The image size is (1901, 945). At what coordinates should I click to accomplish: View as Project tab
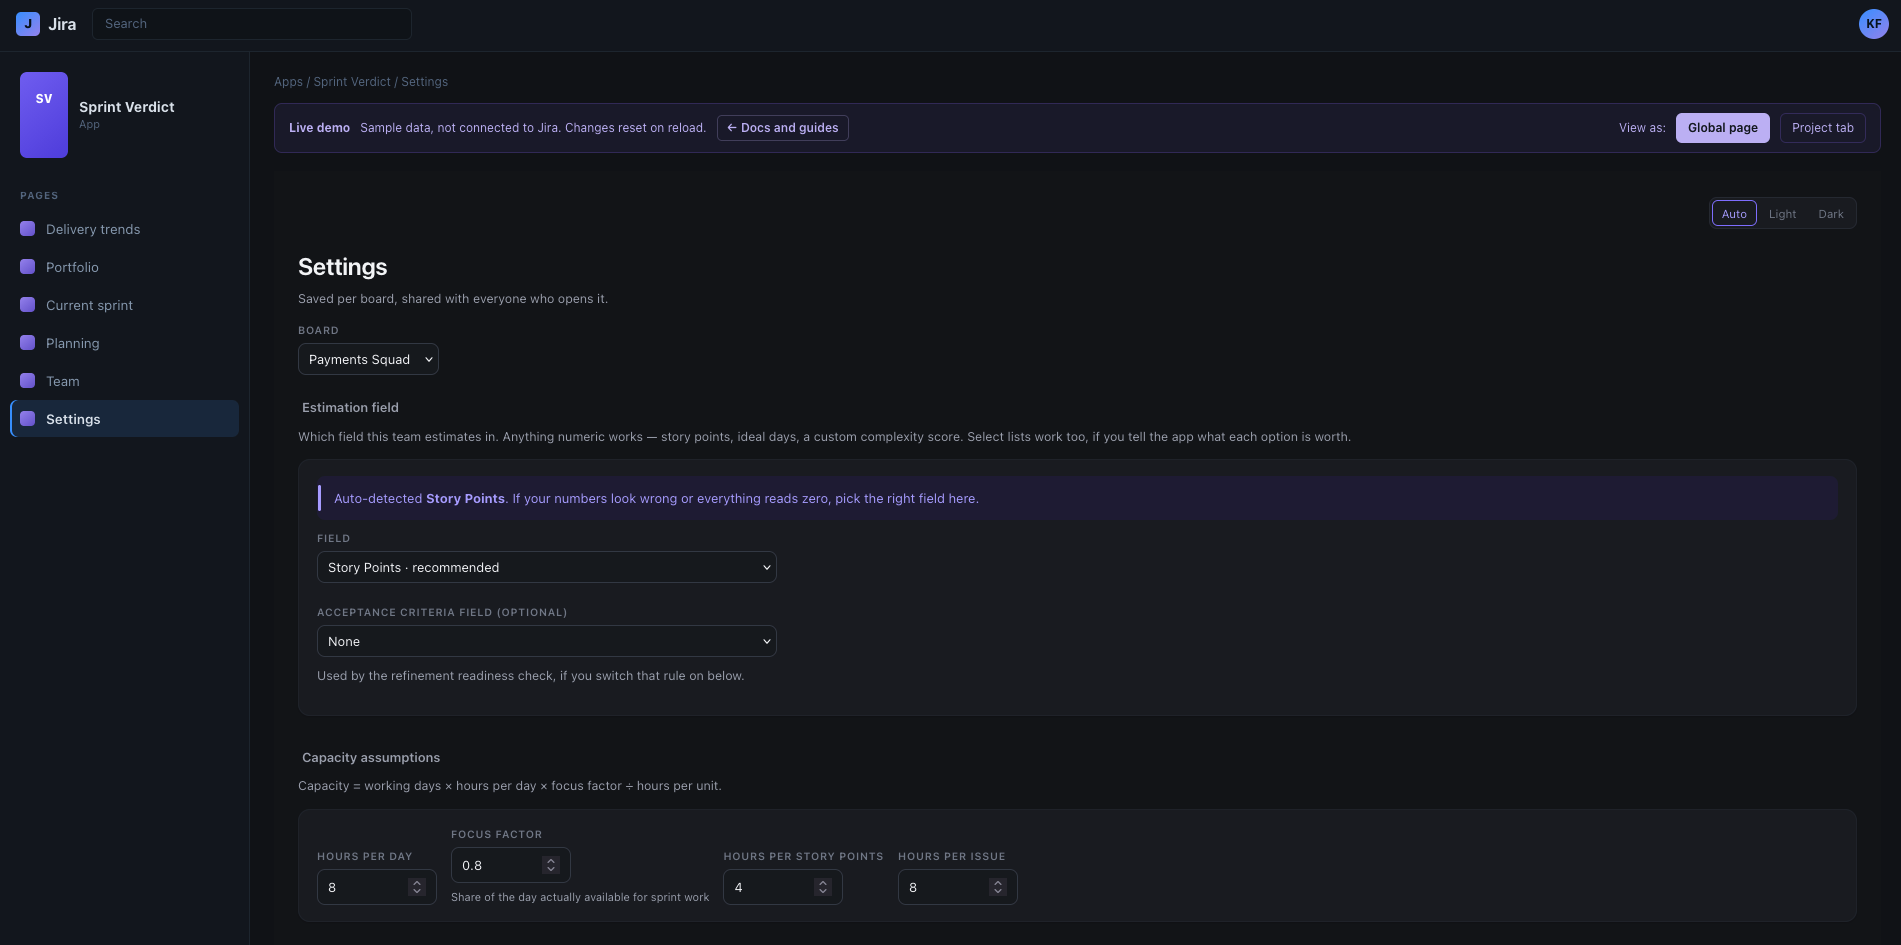tap(1822, 128)
